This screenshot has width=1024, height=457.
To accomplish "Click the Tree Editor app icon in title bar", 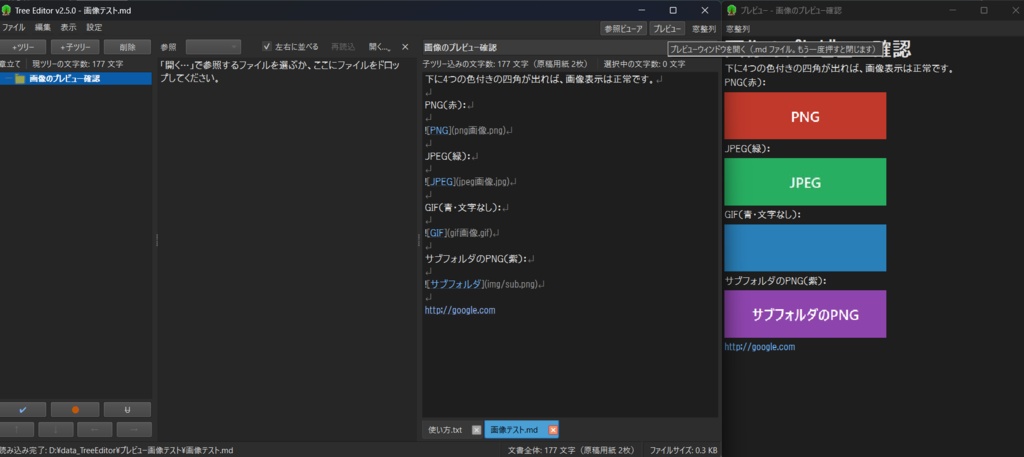I will [7, 10].
